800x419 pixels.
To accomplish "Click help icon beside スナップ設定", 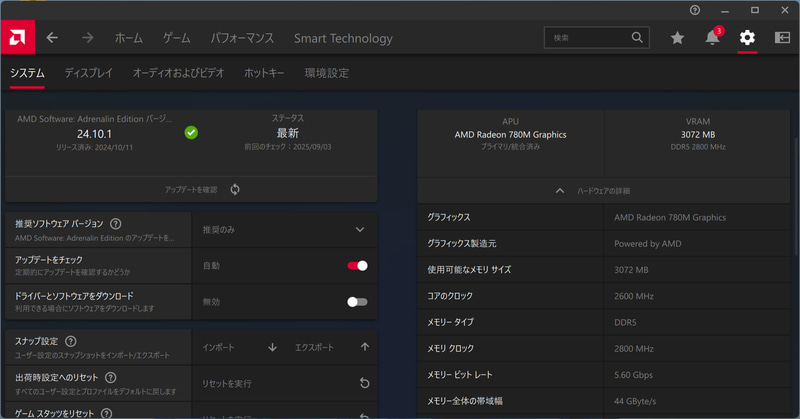I will click(71, 341).
